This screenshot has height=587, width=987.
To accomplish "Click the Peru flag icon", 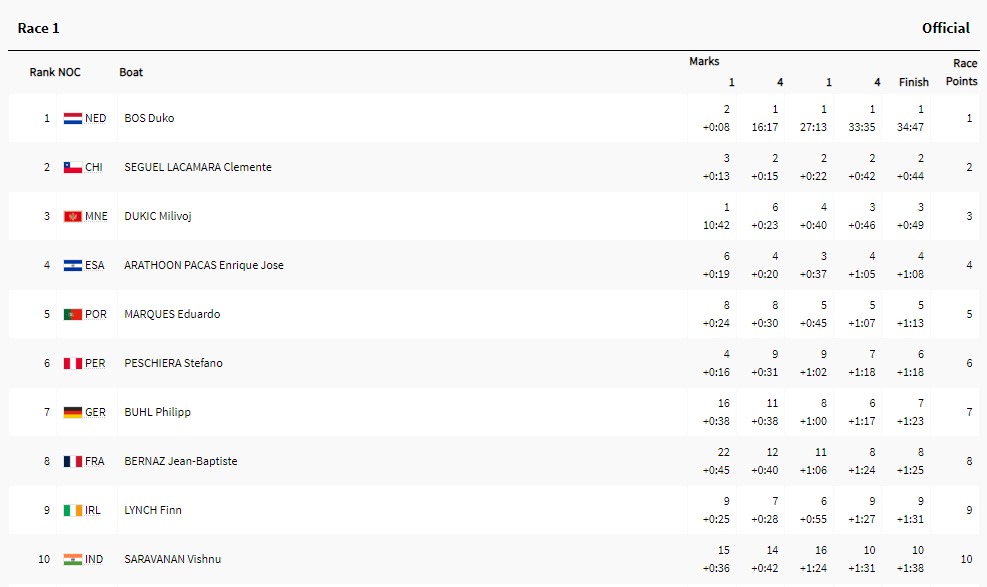I will [x=73, y=363].
